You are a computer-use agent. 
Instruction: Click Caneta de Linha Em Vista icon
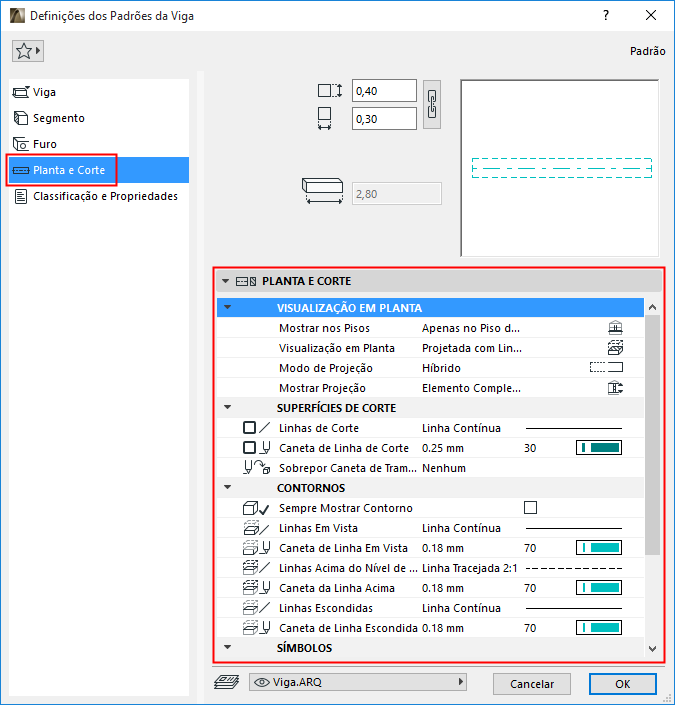point(256,548)
